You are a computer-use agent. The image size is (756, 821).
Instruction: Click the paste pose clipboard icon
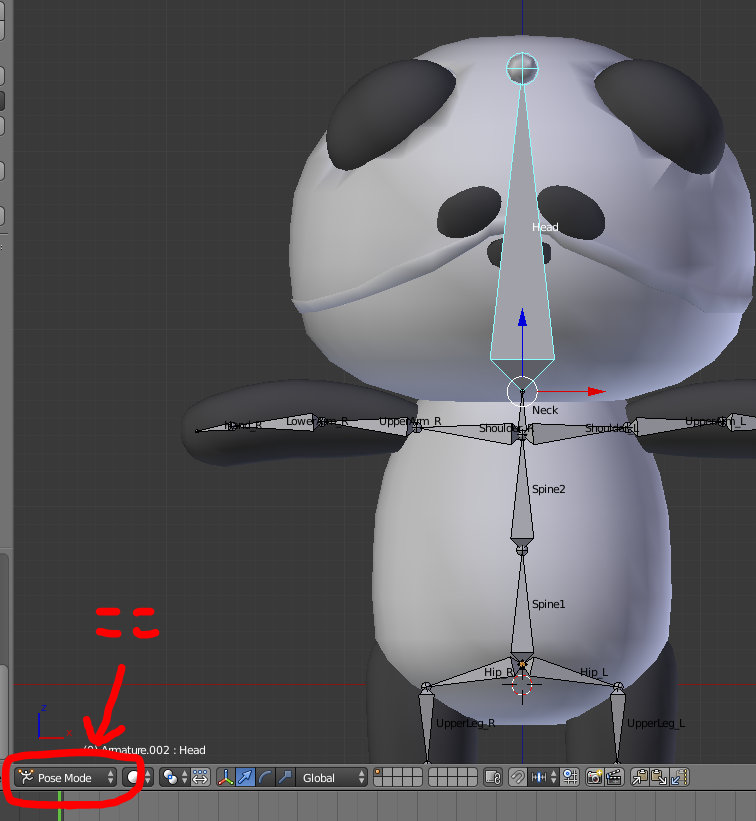tap(659, 778)
